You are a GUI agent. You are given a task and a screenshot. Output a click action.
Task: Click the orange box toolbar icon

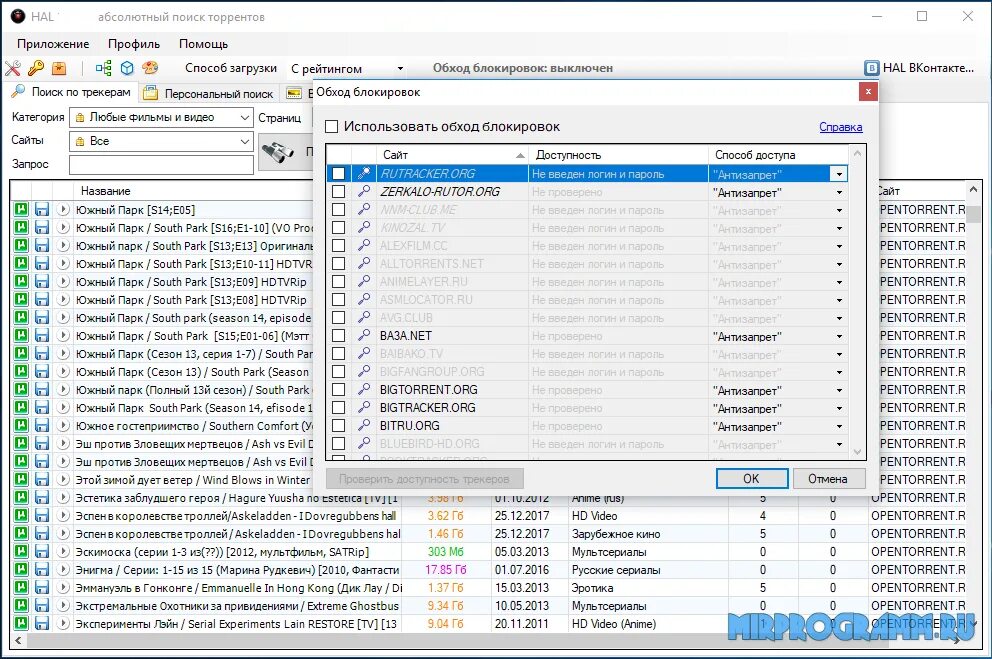click(59, 68)
